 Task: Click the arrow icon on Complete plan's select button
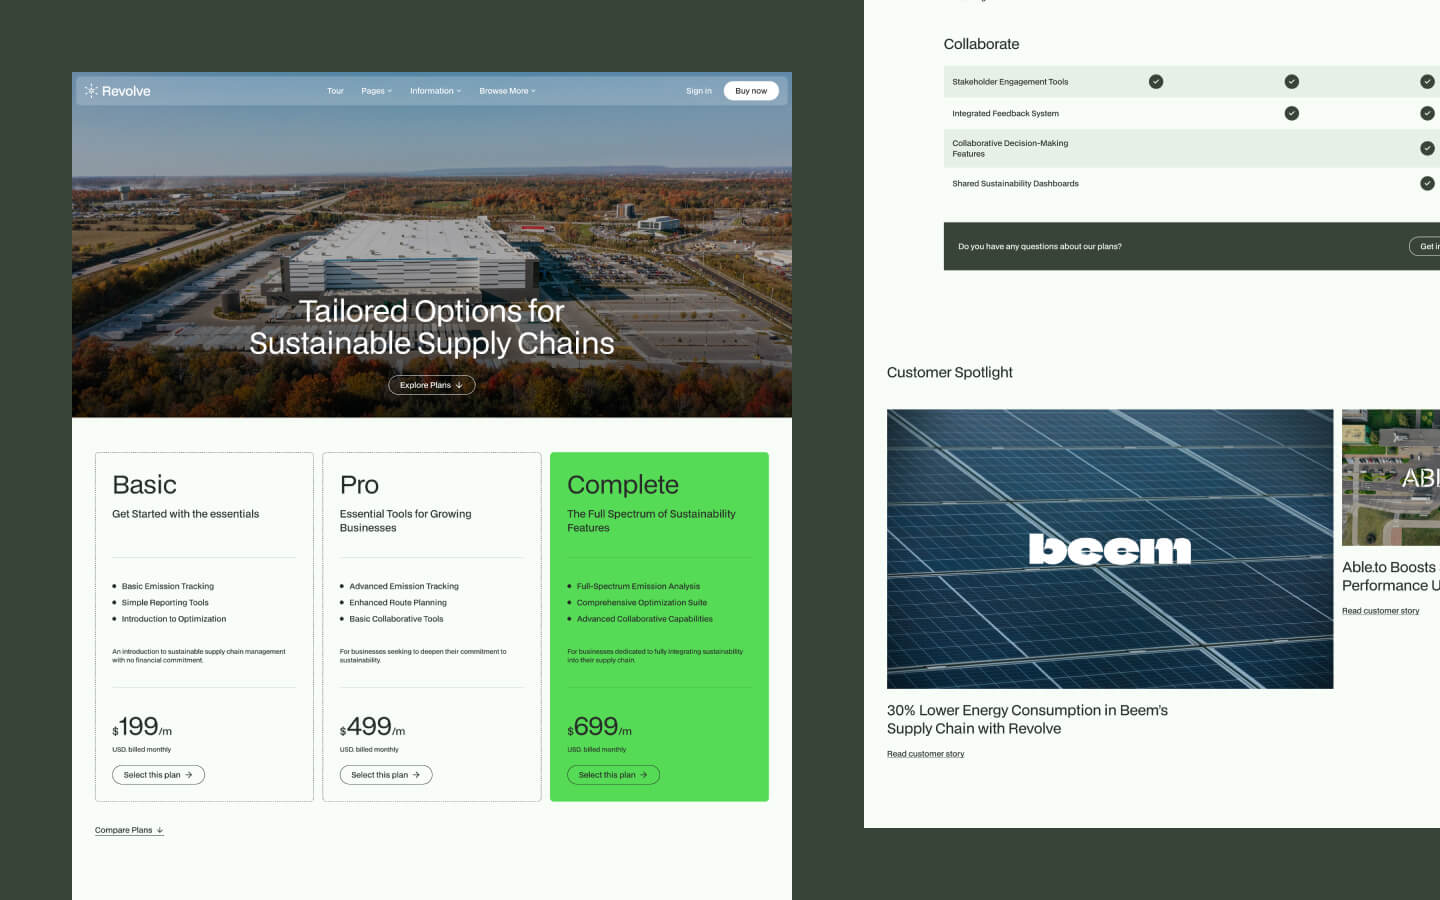[x=641, y=774]
